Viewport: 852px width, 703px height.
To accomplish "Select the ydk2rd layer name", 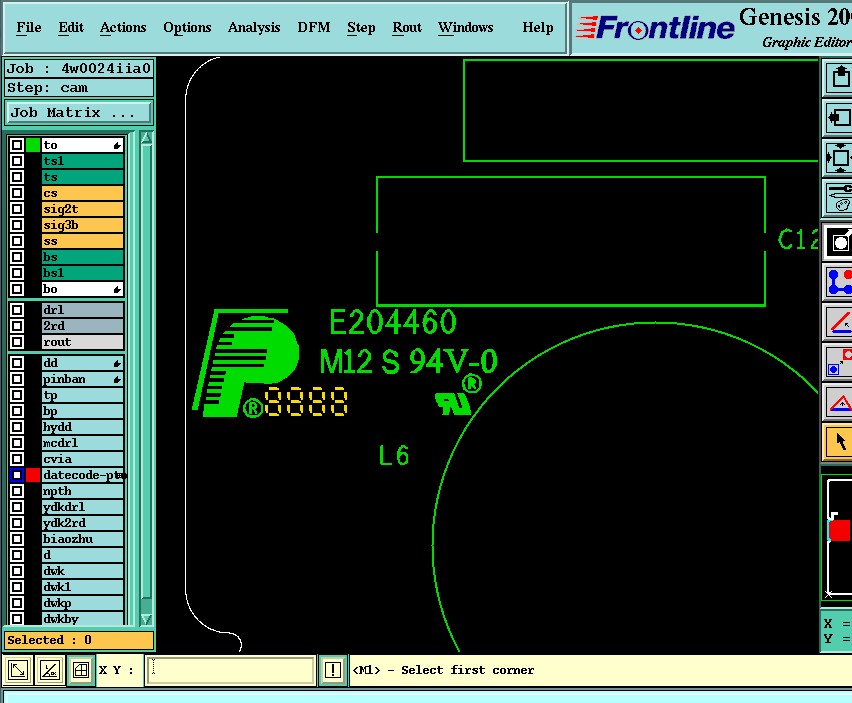I will click(x=83, y=523).
